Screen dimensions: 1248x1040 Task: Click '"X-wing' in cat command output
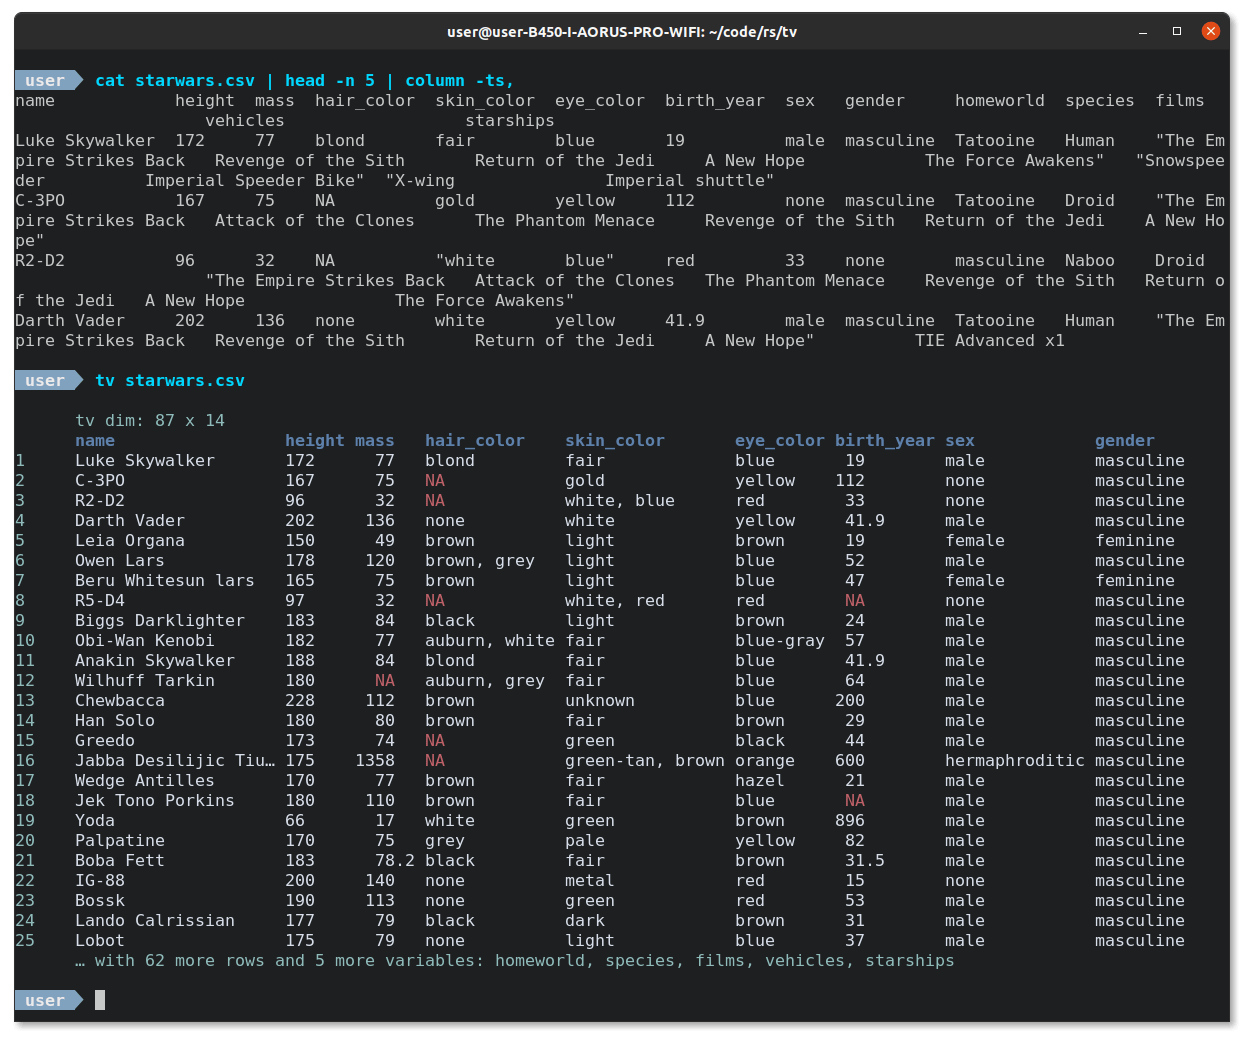(420, 181)
